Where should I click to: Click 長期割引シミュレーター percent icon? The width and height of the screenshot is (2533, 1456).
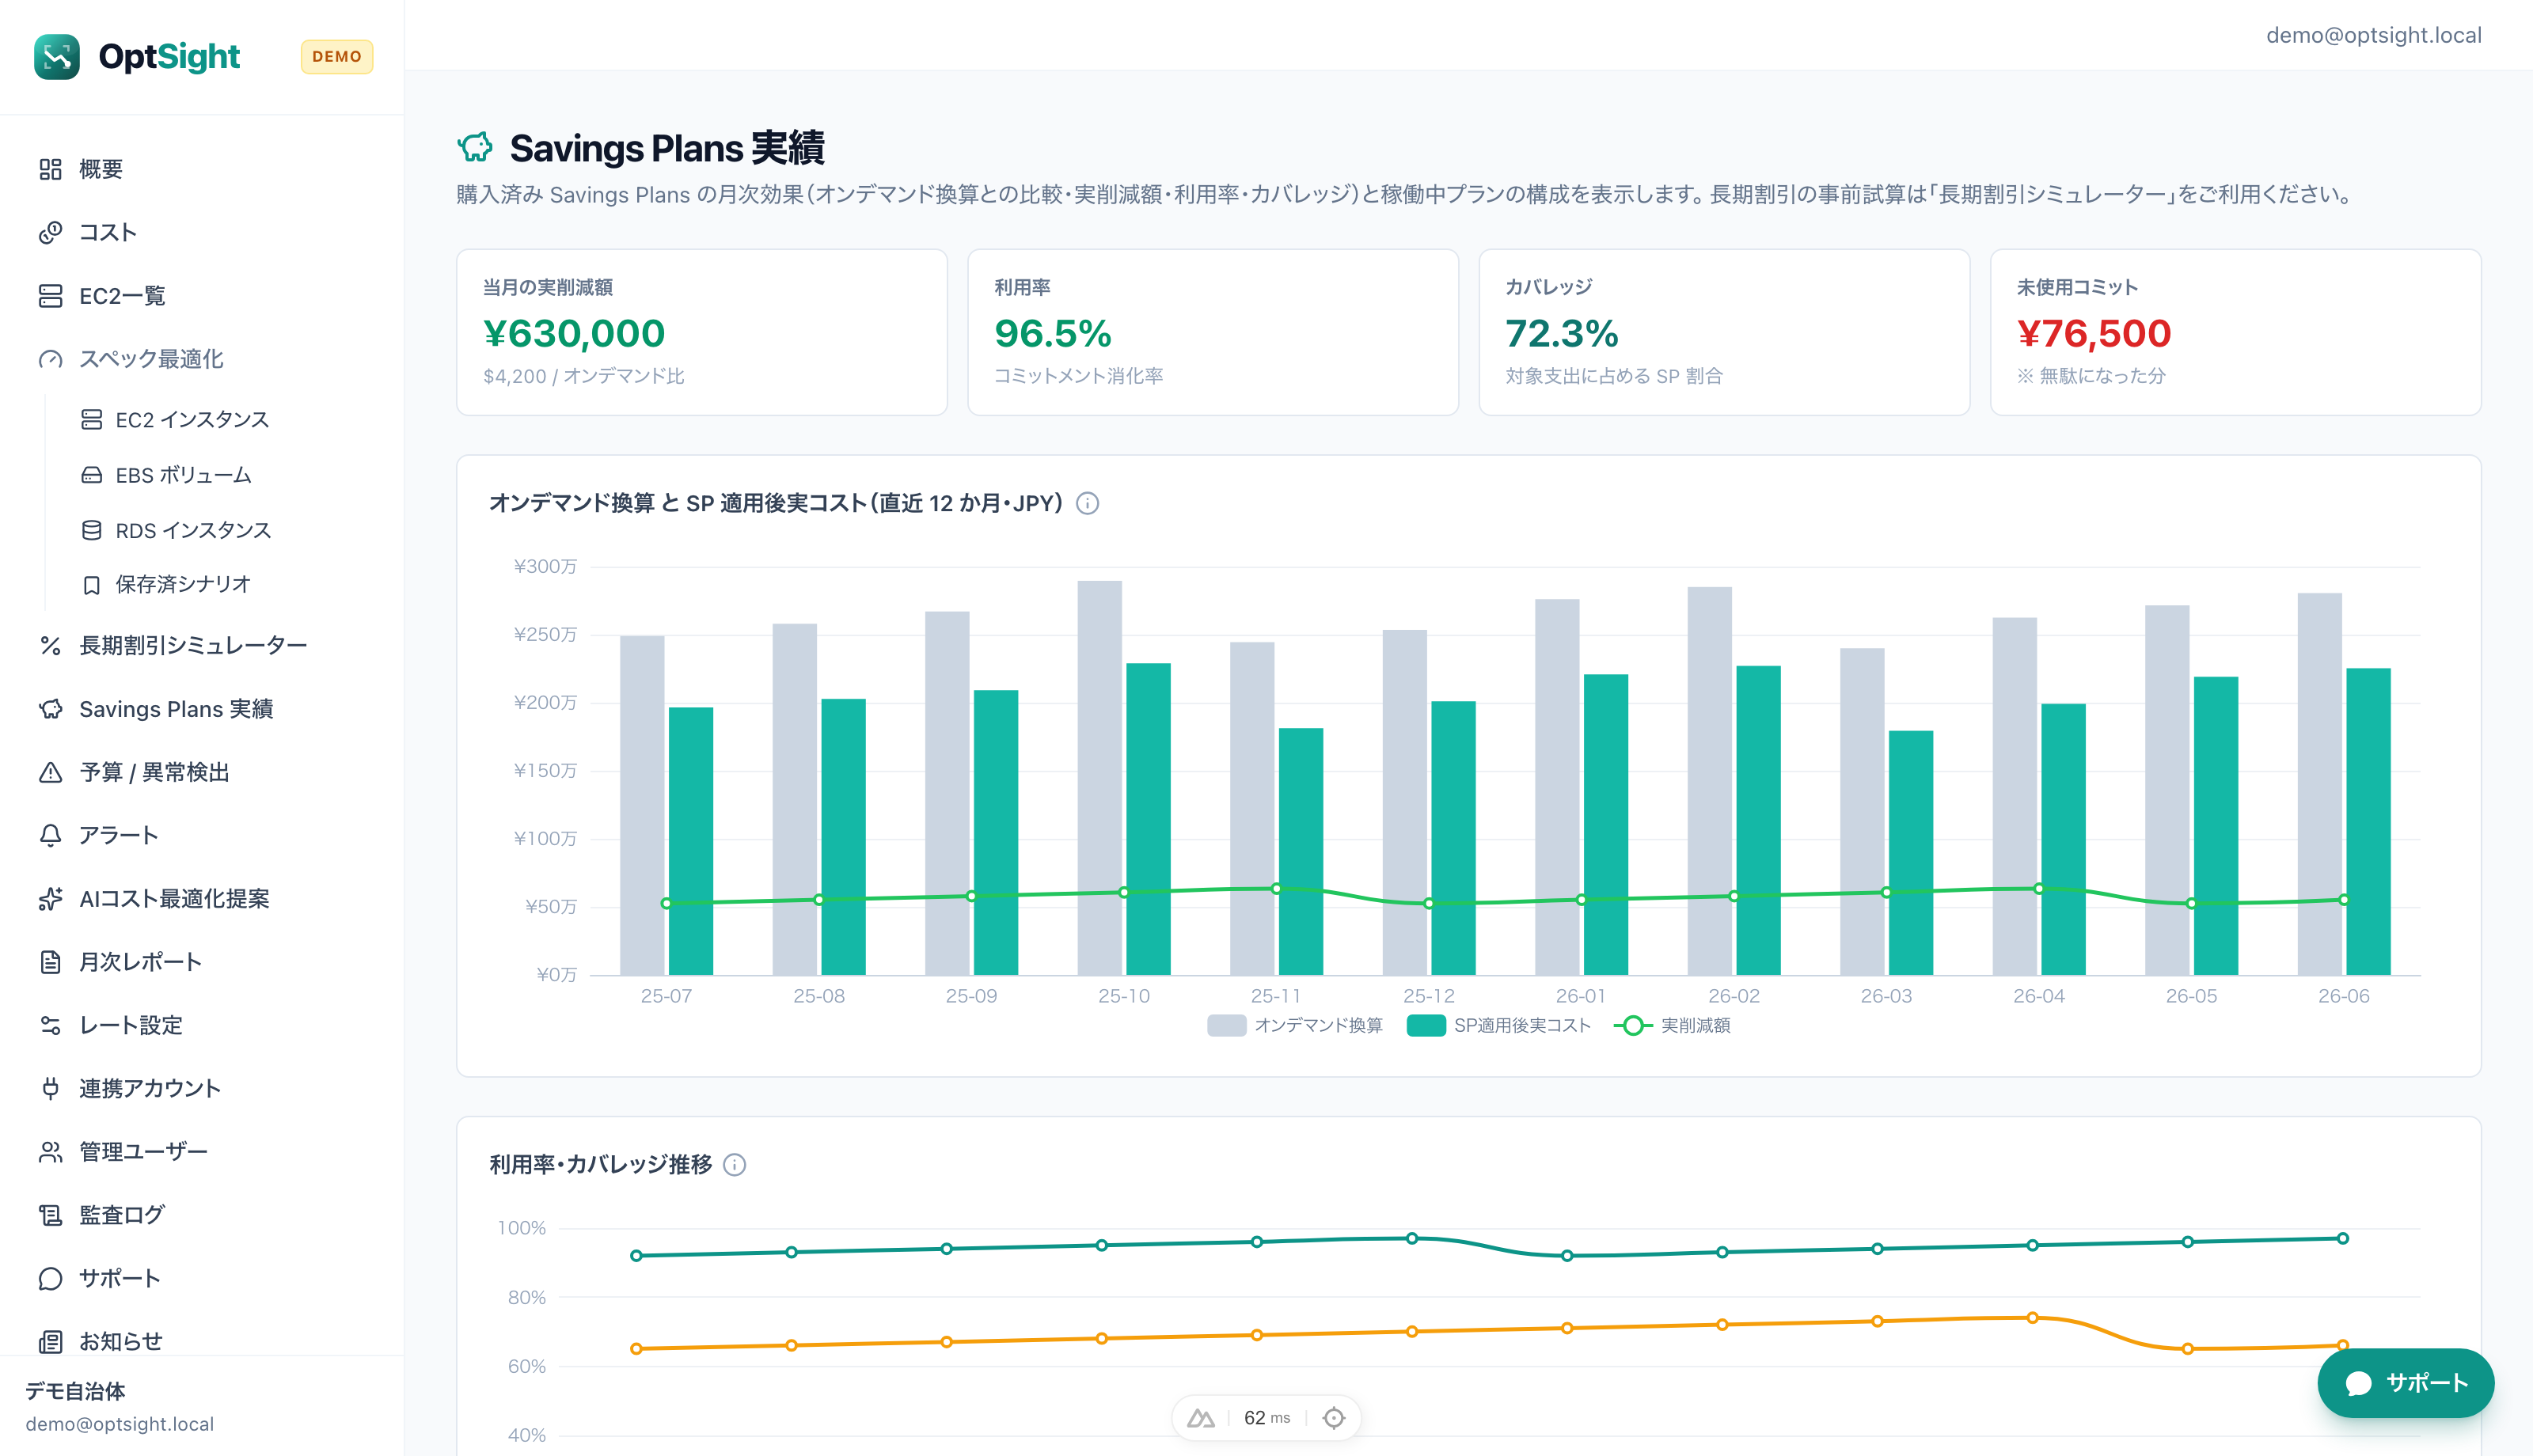pyautogui.click(x=50, y=645)
